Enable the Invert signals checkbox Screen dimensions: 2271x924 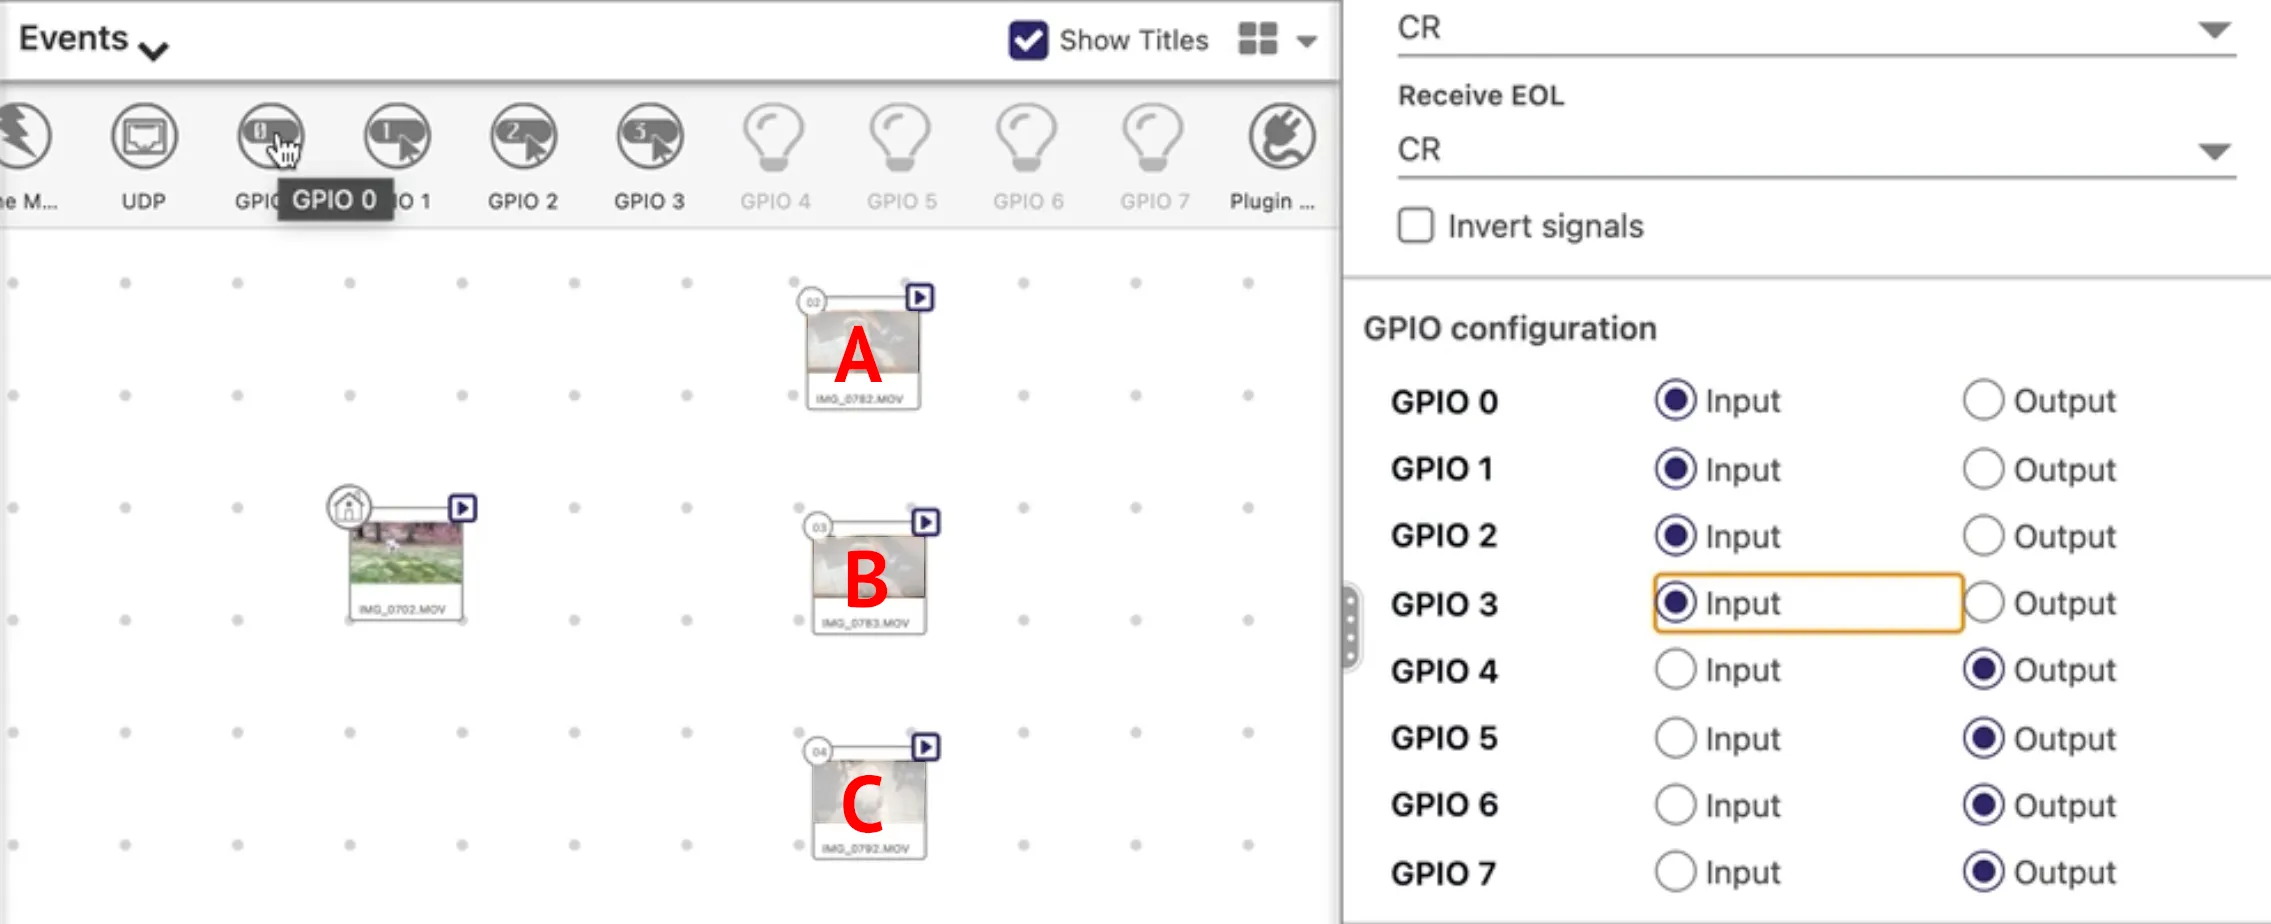(x=1415, y=226)
